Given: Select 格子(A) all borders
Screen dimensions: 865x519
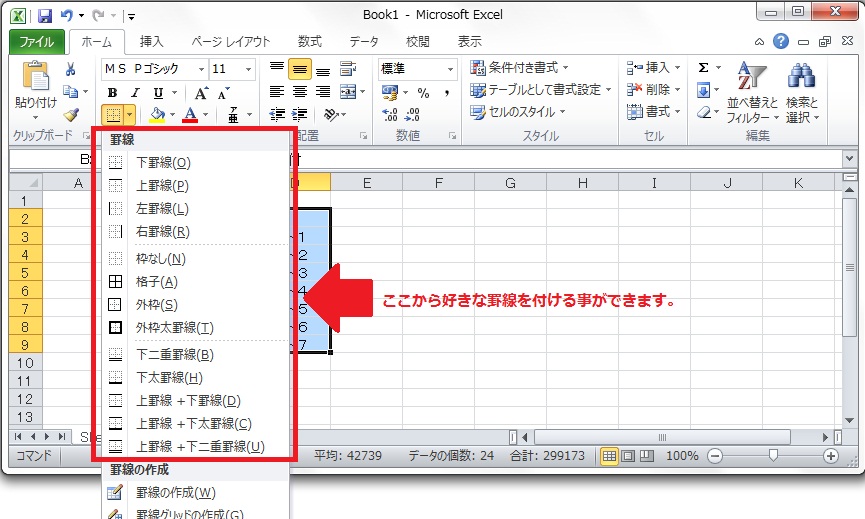Looking at the screenshot, I should click(196, 282).
